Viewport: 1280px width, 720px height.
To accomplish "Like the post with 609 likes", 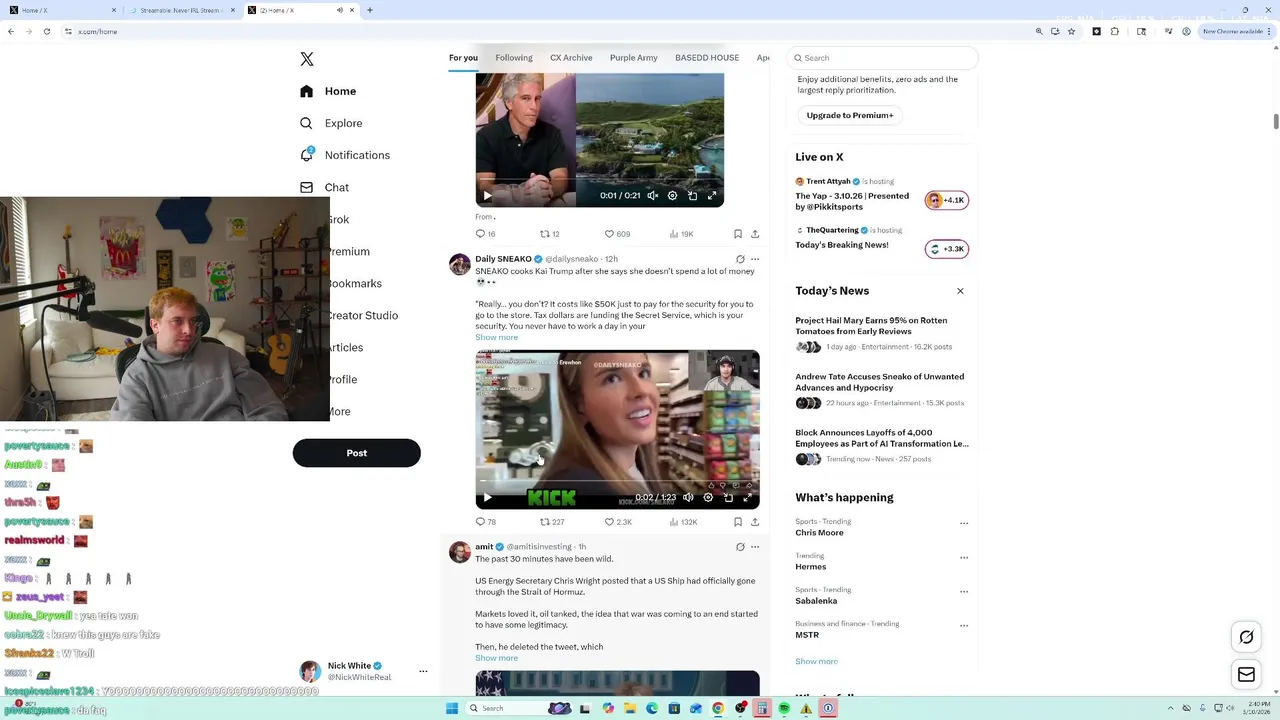I will (617, 234).
